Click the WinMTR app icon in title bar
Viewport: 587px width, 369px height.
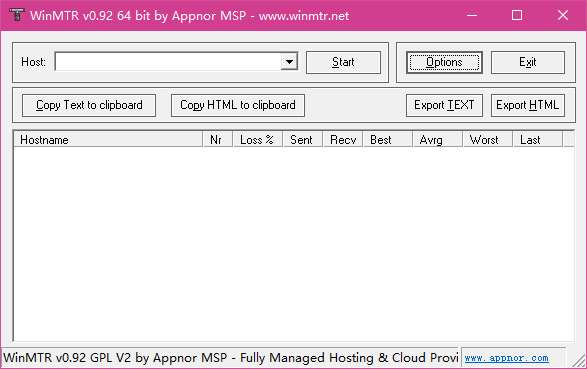pyautogui.click(x=16, y=15)
